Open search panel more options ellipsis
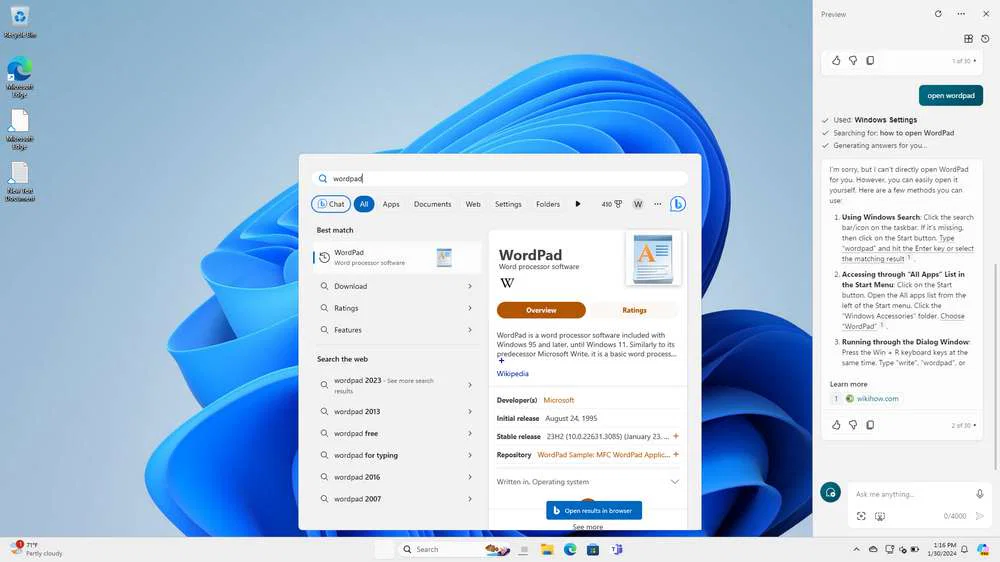 [658, 204]
